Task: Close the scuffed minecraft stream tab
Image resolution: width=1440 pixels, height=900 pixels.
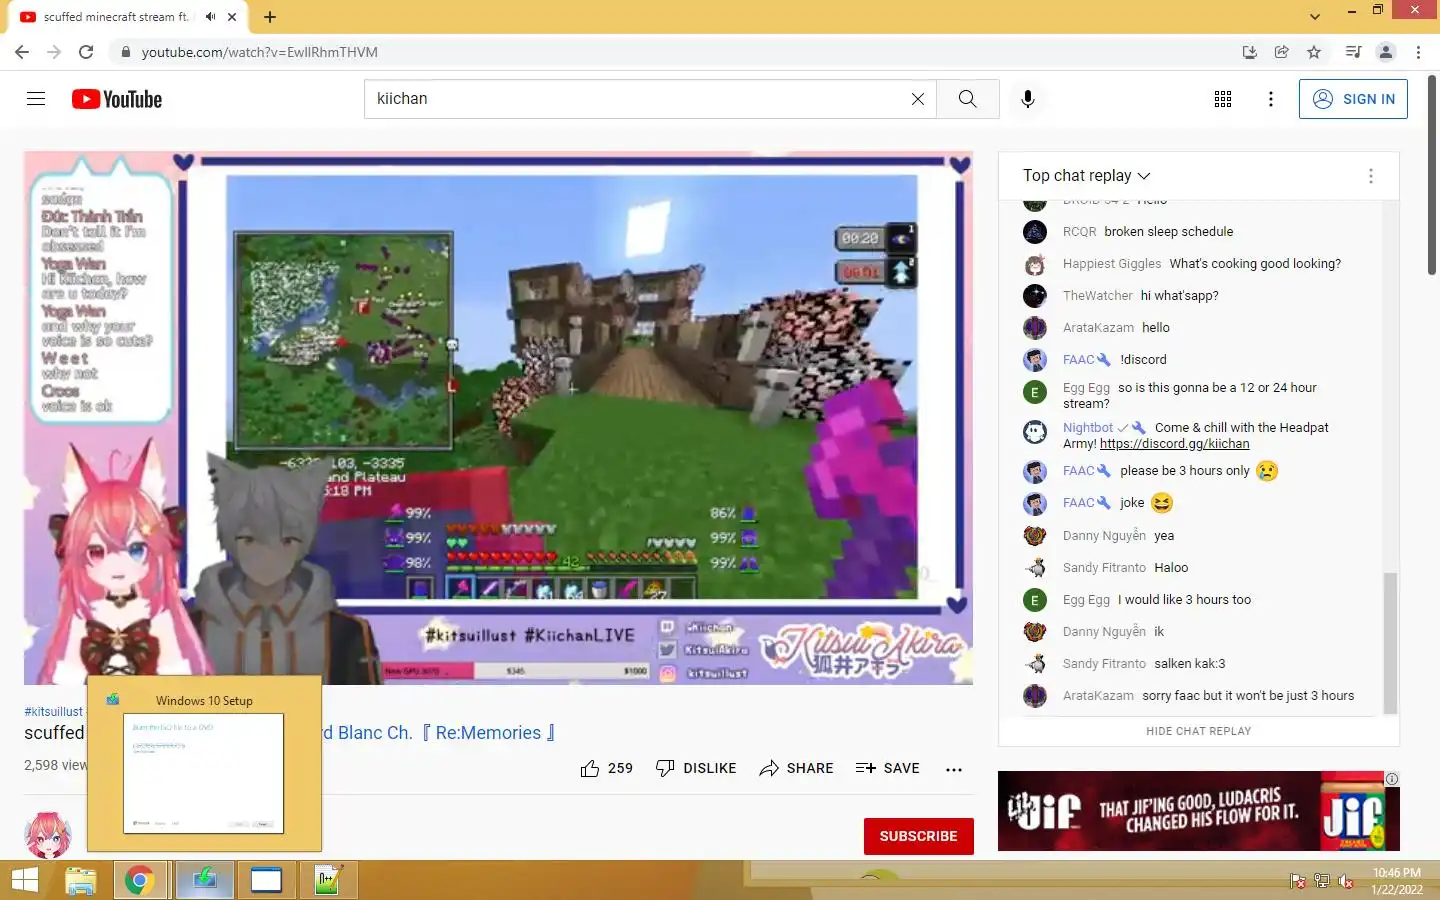Action: point(232,17)
